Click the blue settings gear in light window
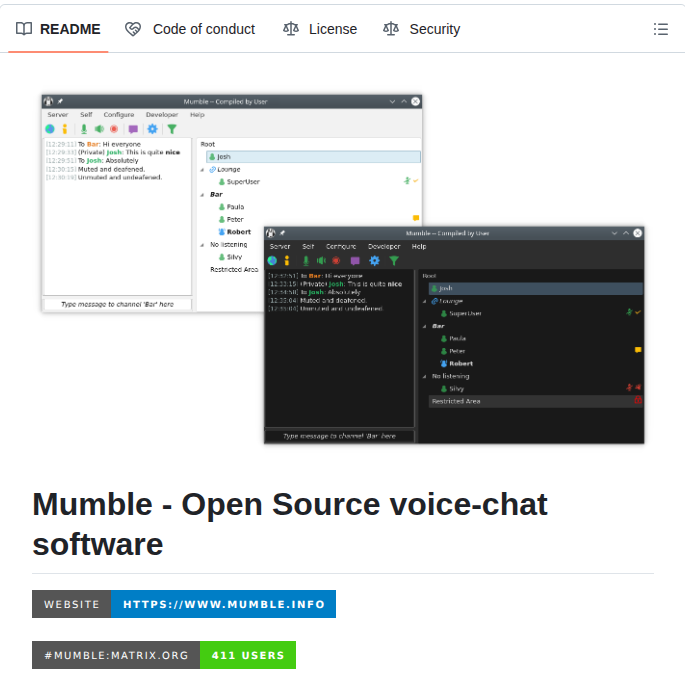 (152, 129)
